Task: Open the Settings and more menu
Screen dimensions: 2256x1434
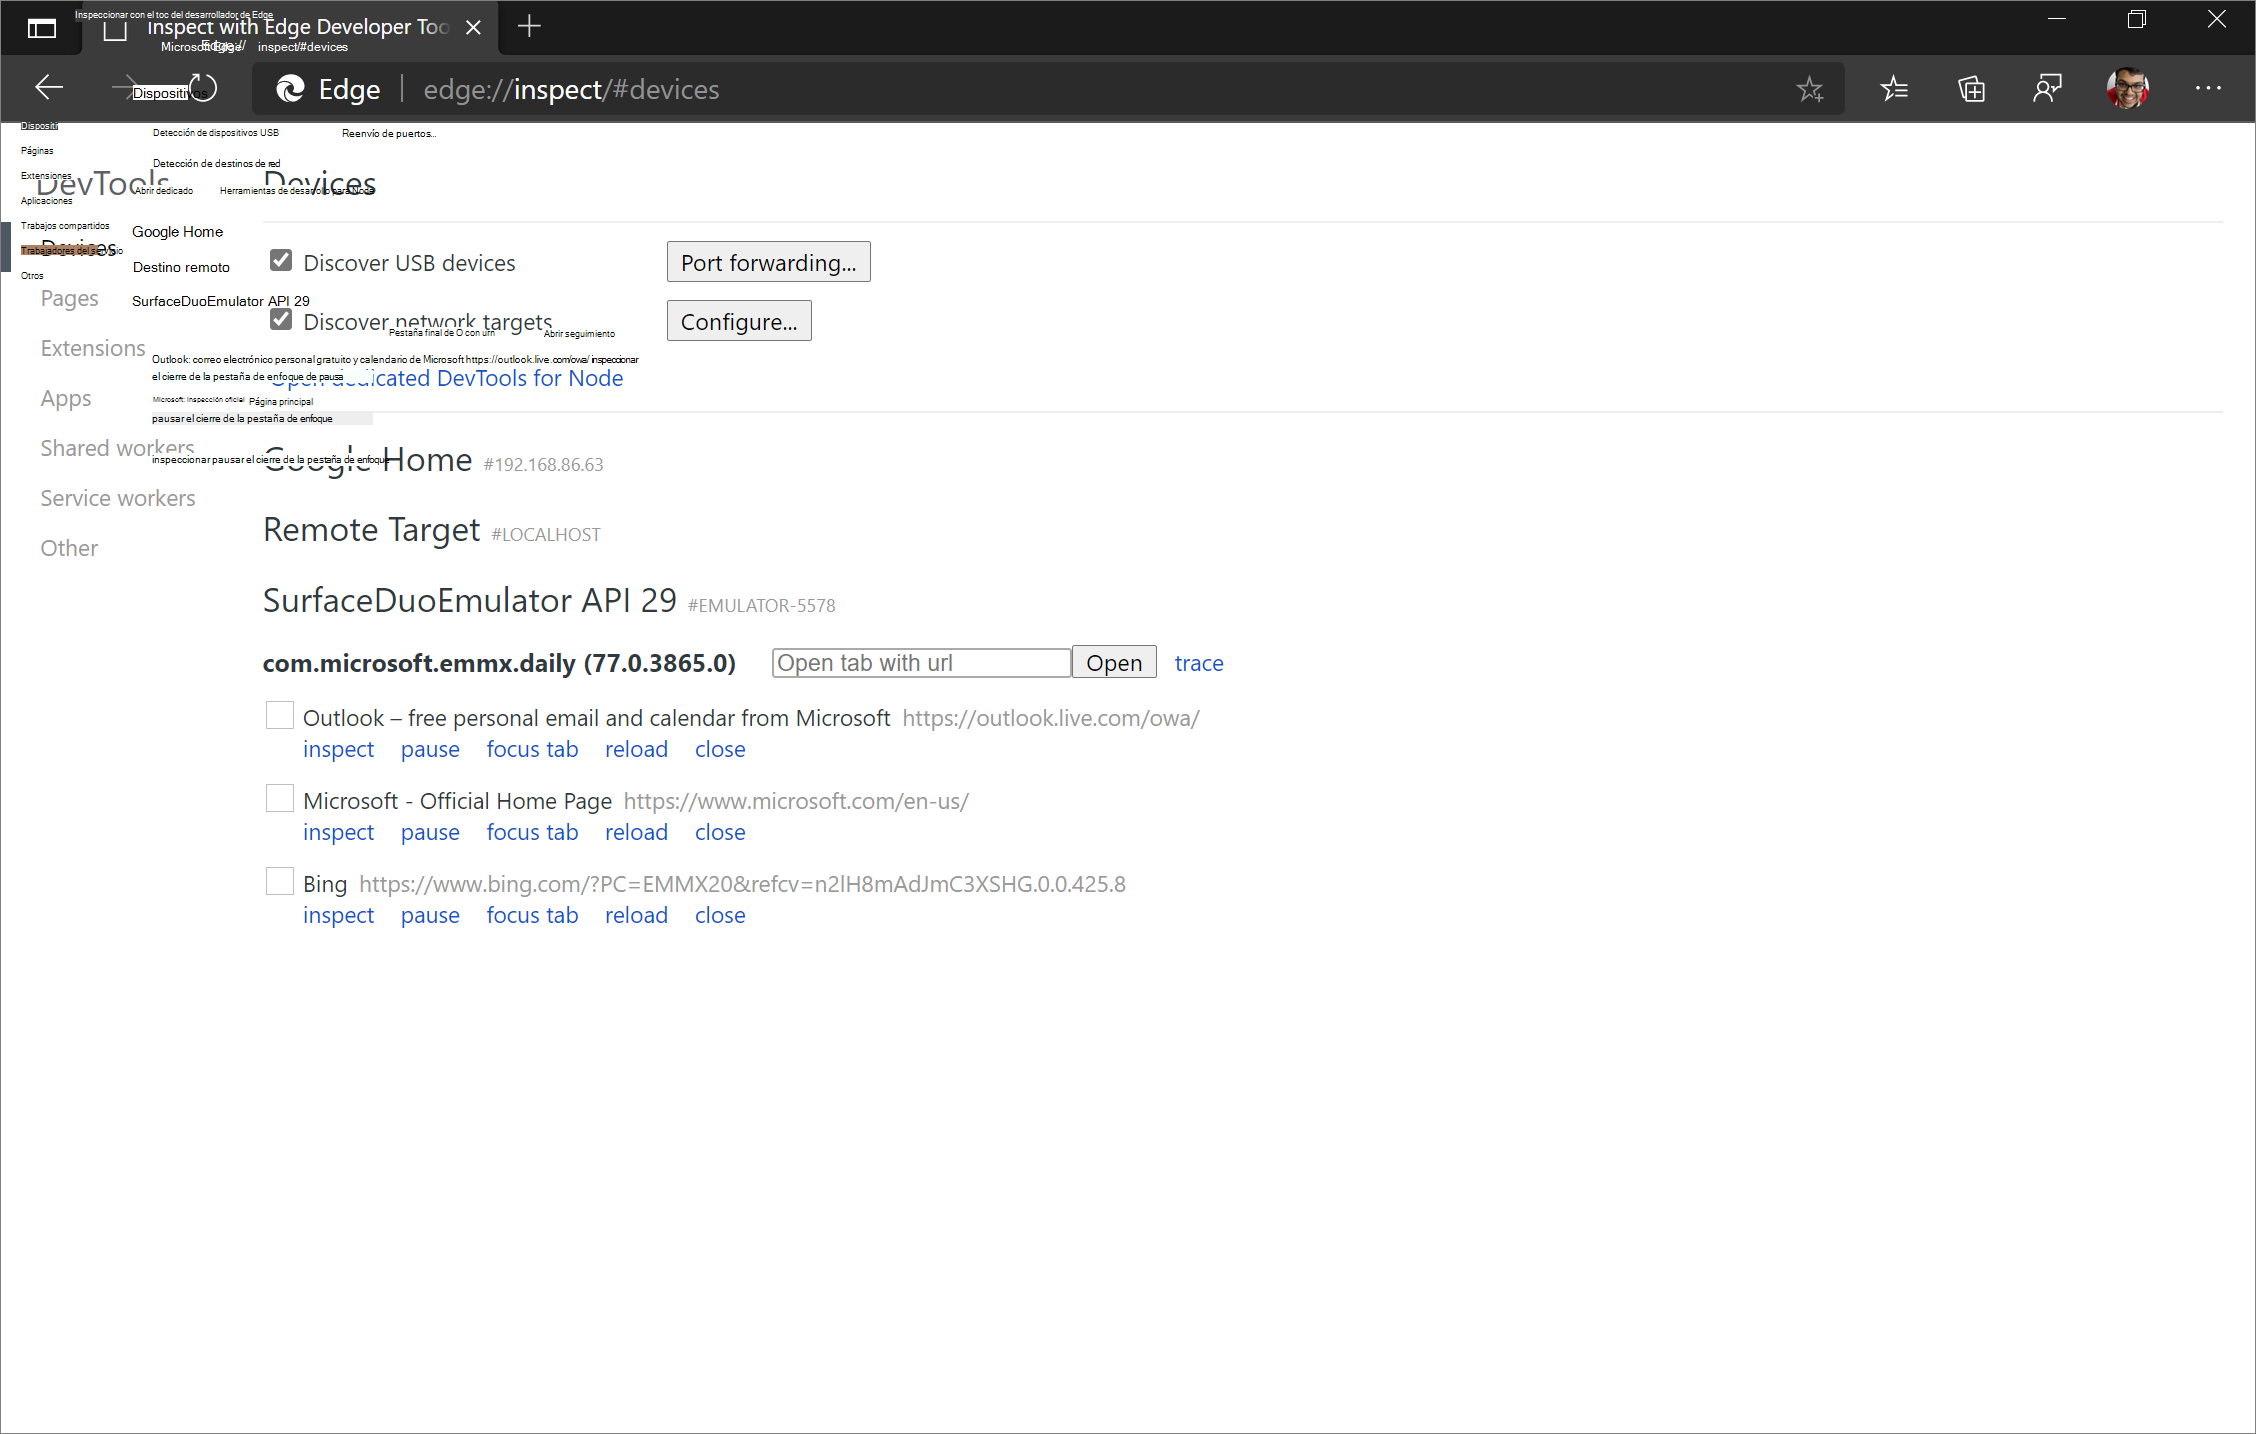Action: 2208,88
